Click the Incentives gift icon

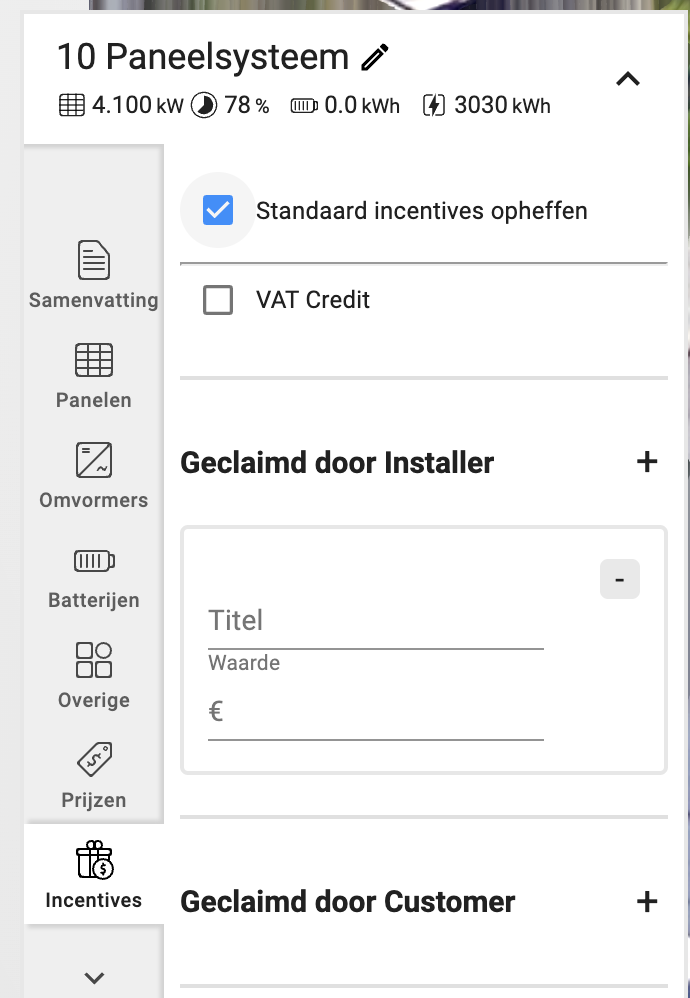point(94,860)
